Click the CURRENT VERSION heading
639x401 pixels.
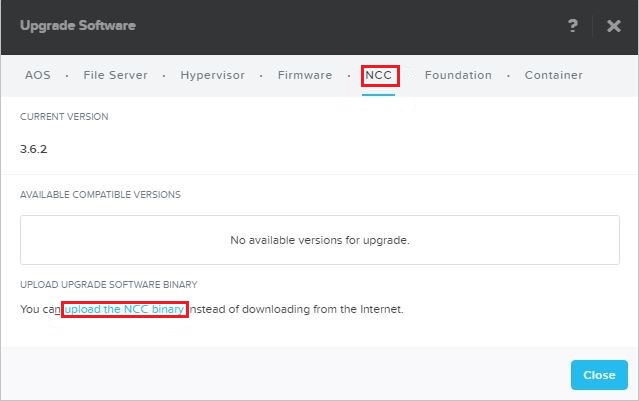(x=64, y=117)
